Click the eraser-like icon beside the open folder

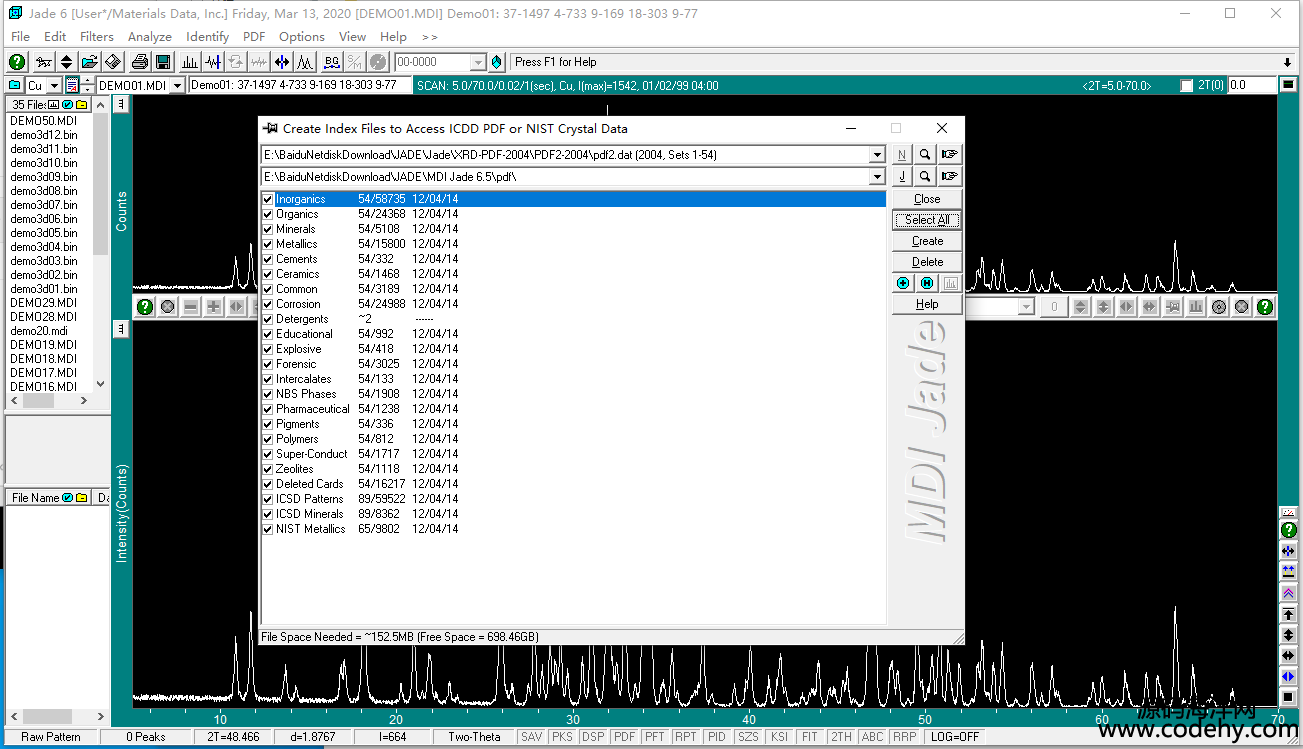pos(113,62)
